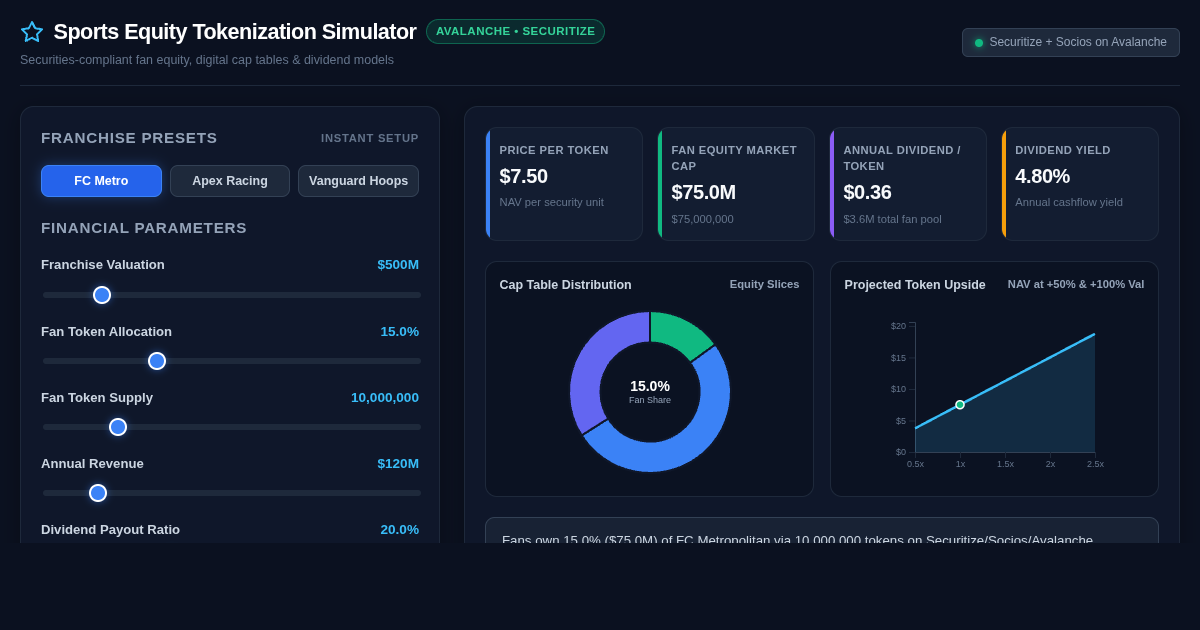
Task: Click the Equity Slices label
Action: 765,284
